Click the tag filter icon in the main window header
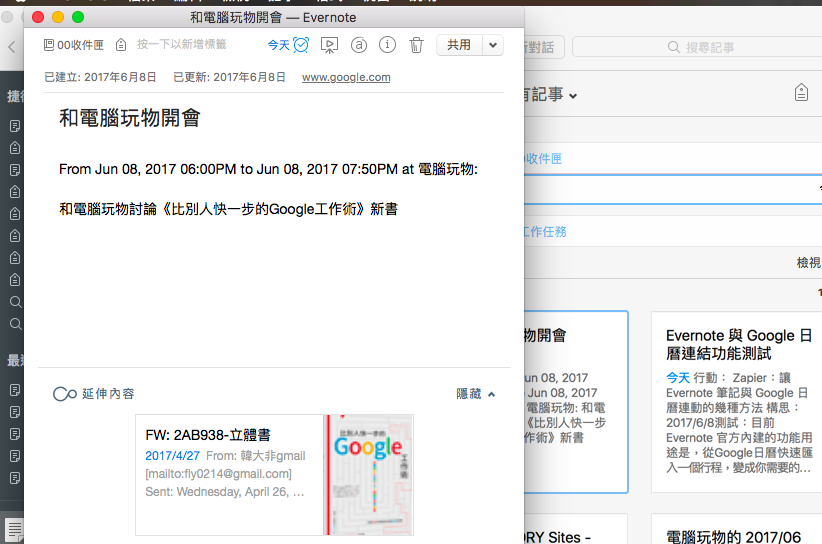This screenshot has width=822, height=544. point(801,93)
